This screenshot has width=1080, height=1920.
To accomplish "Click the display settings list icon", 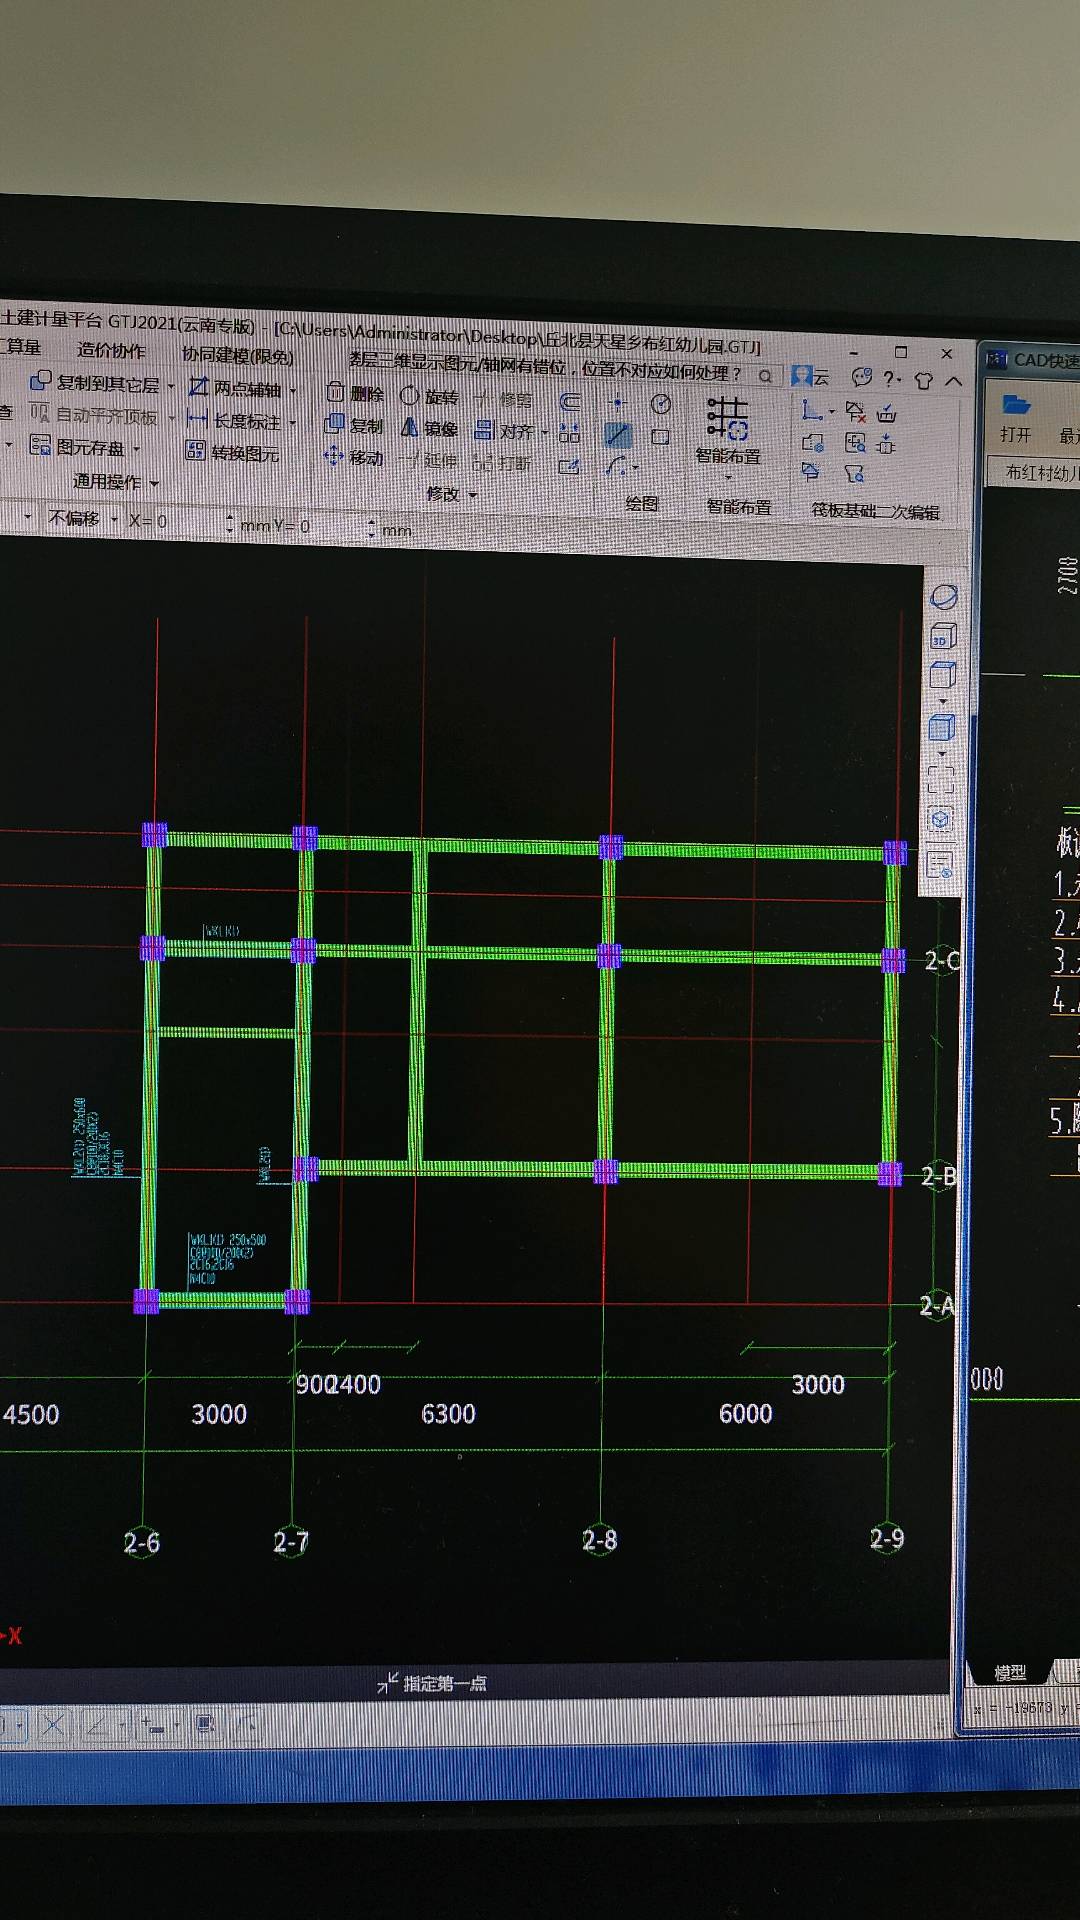I will tap(939, 864).
